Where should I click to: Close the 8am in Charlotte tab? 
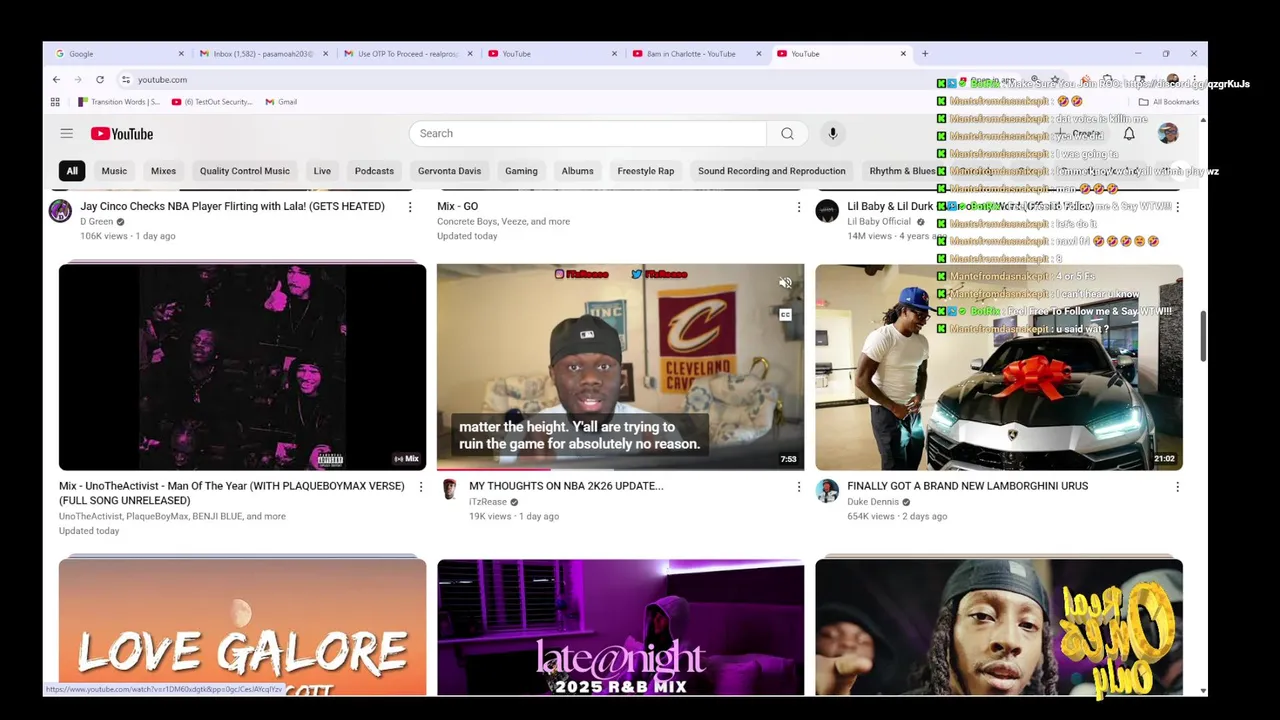point(759,53)
